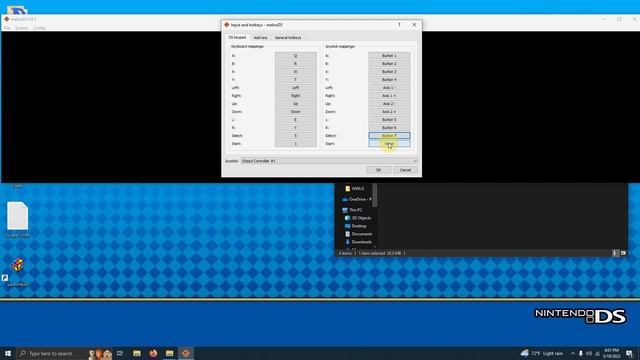Click the 3D Objects folder in Explorer tree

click(358, 218)
